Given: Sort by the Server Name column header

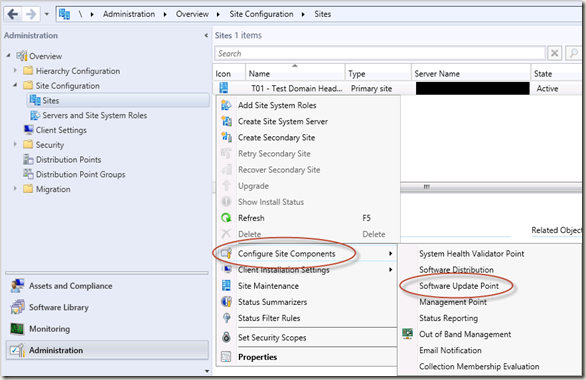Looking at the screenshot, I should (x=471, y=74).
